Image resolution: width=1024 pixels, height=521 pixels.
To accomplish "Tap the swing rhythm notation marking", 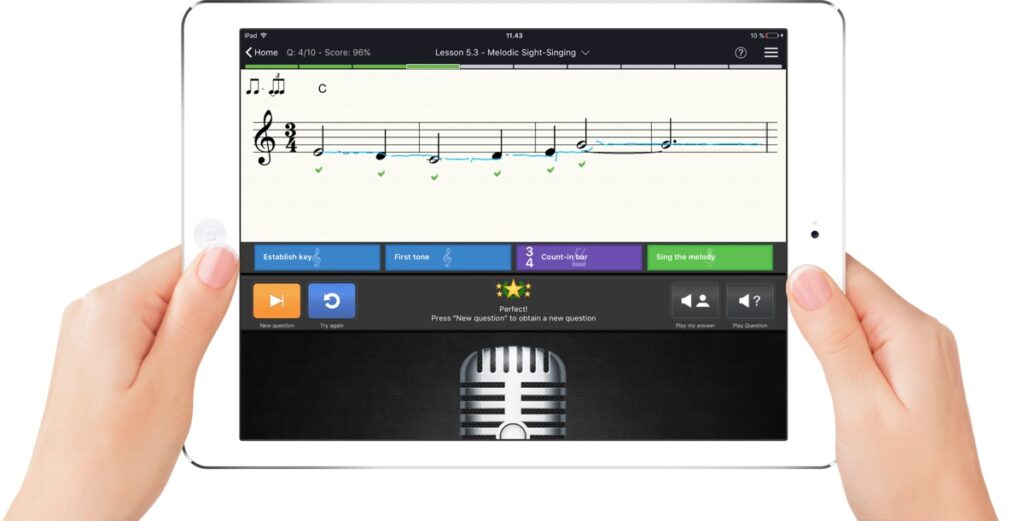I will click(x=265, y=87).
